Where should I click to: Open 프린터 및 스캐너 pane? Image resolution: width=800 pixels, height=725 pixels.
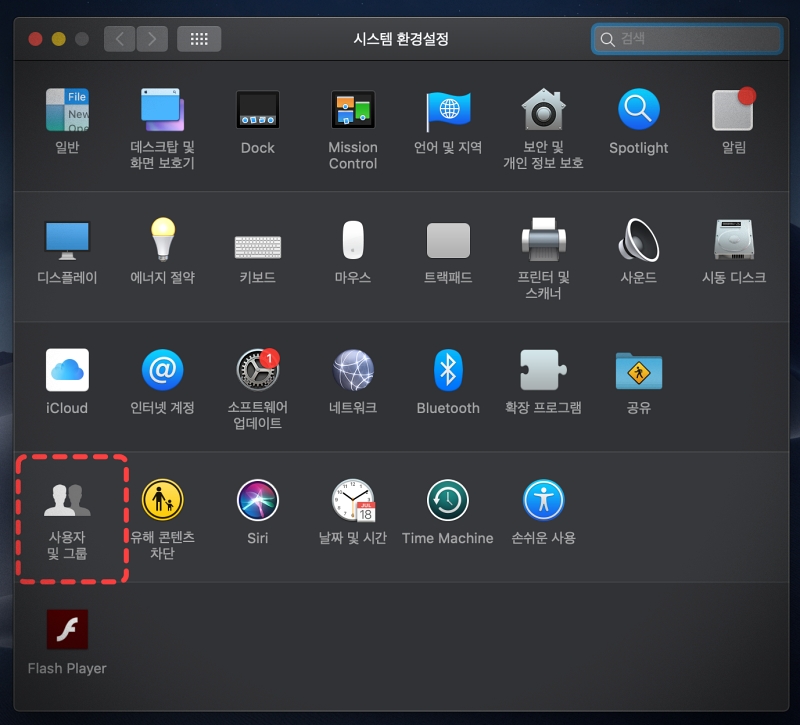click(x=543, y=239)
